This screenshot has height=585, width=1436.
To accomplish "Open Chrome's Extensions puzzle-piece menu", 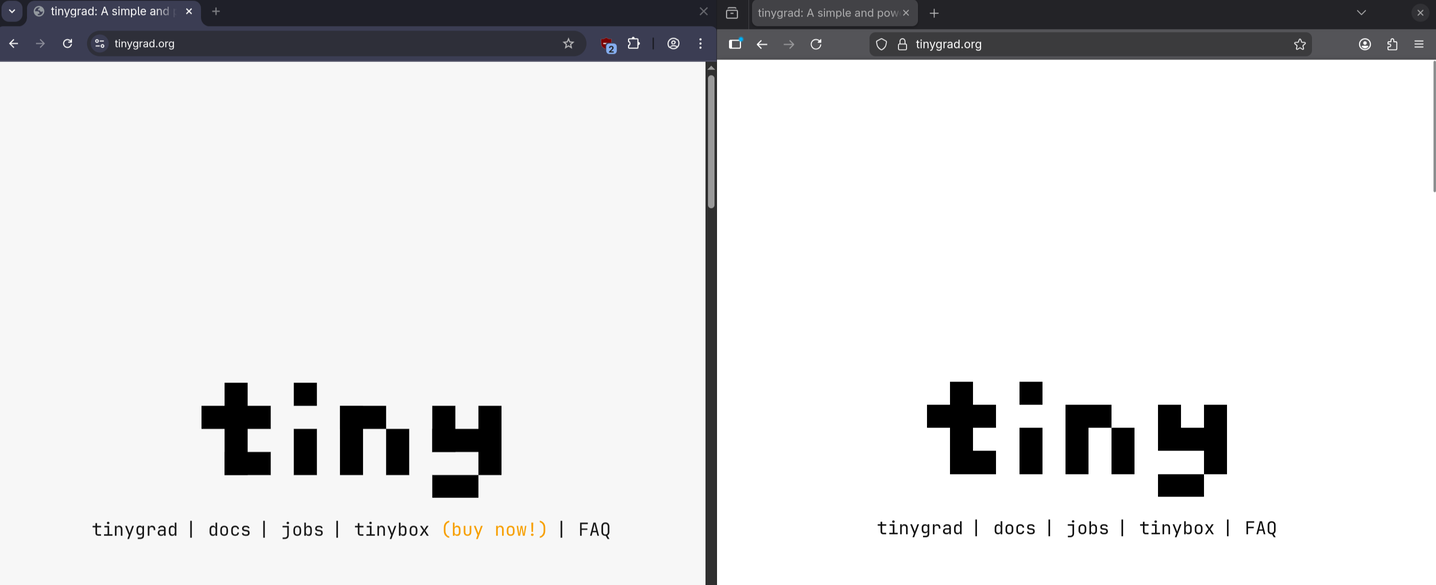I will click(633, 44).
